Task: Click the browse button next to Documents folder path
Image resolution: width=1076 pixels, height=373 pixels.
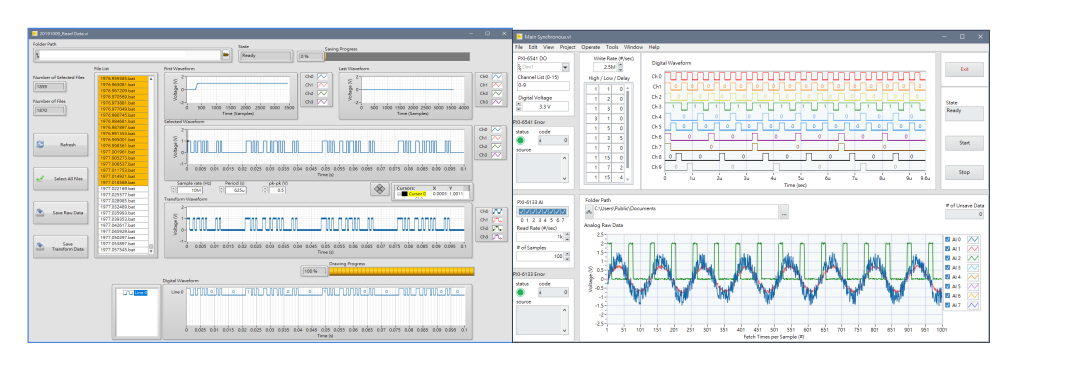Action: pos(784,212)
